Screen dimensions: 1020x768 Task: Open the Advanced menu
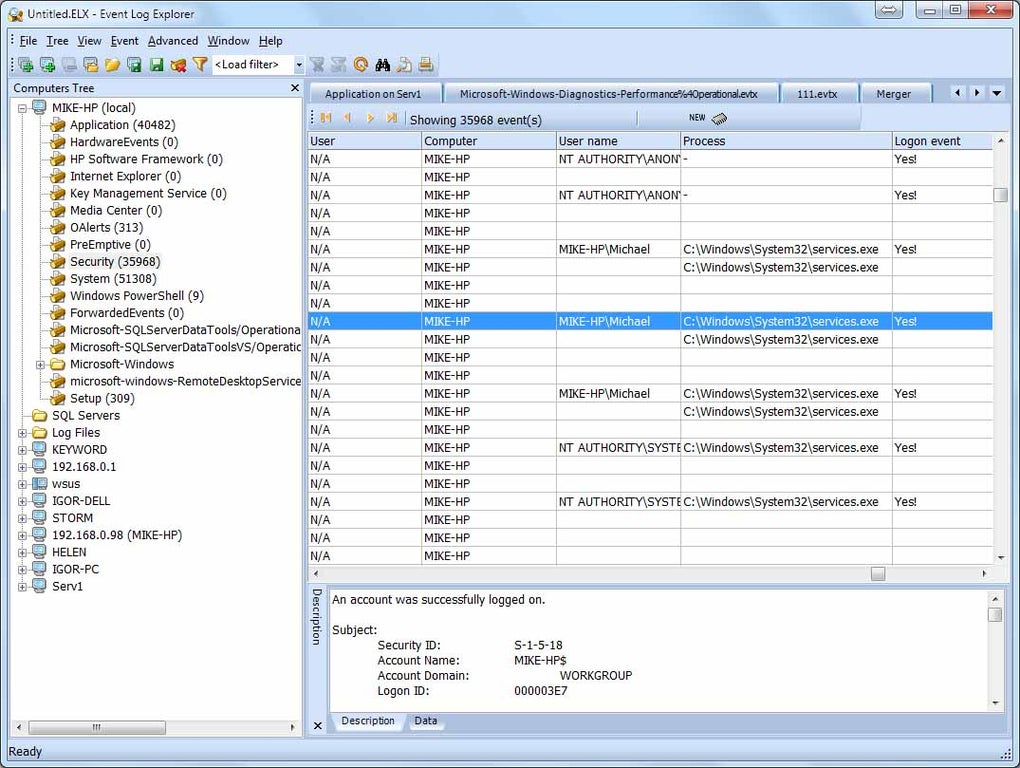(173, 41)
